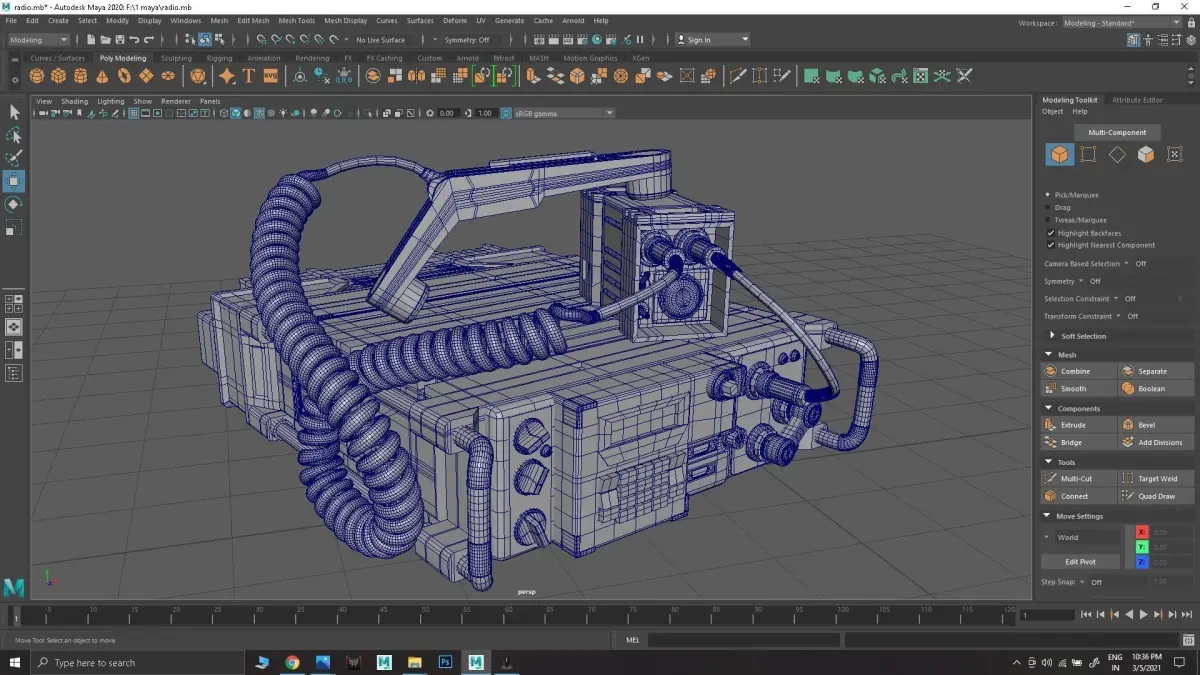This screenshot has height=675, width=1200.
Task: Click the SVG import shelf icon
Action: pyautogui.click(x=270, y=76)
